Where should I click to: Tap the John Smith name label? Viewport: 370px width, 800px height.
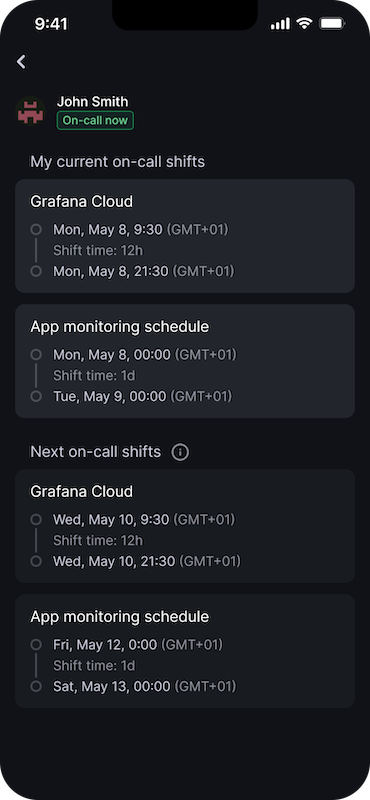92,102
